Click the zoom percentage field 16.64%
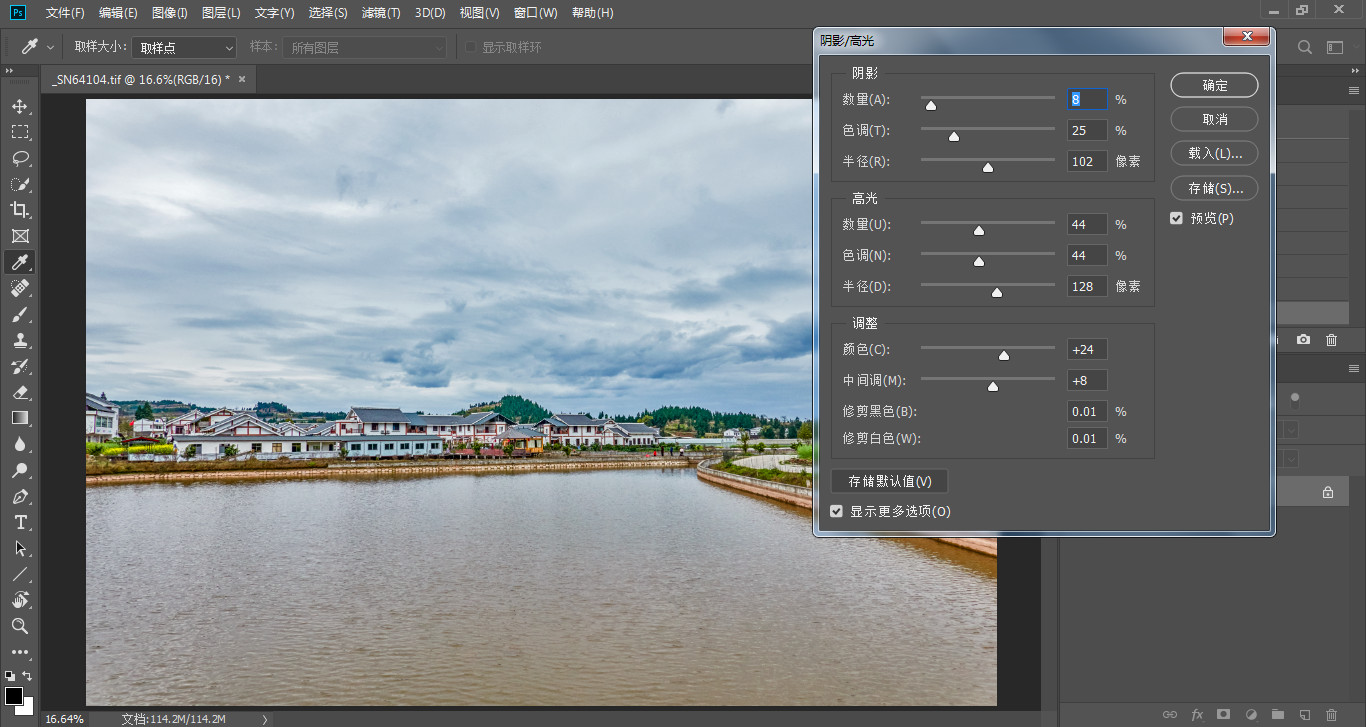The width and height of the screenshot is (1366, 727). (64, 718)
